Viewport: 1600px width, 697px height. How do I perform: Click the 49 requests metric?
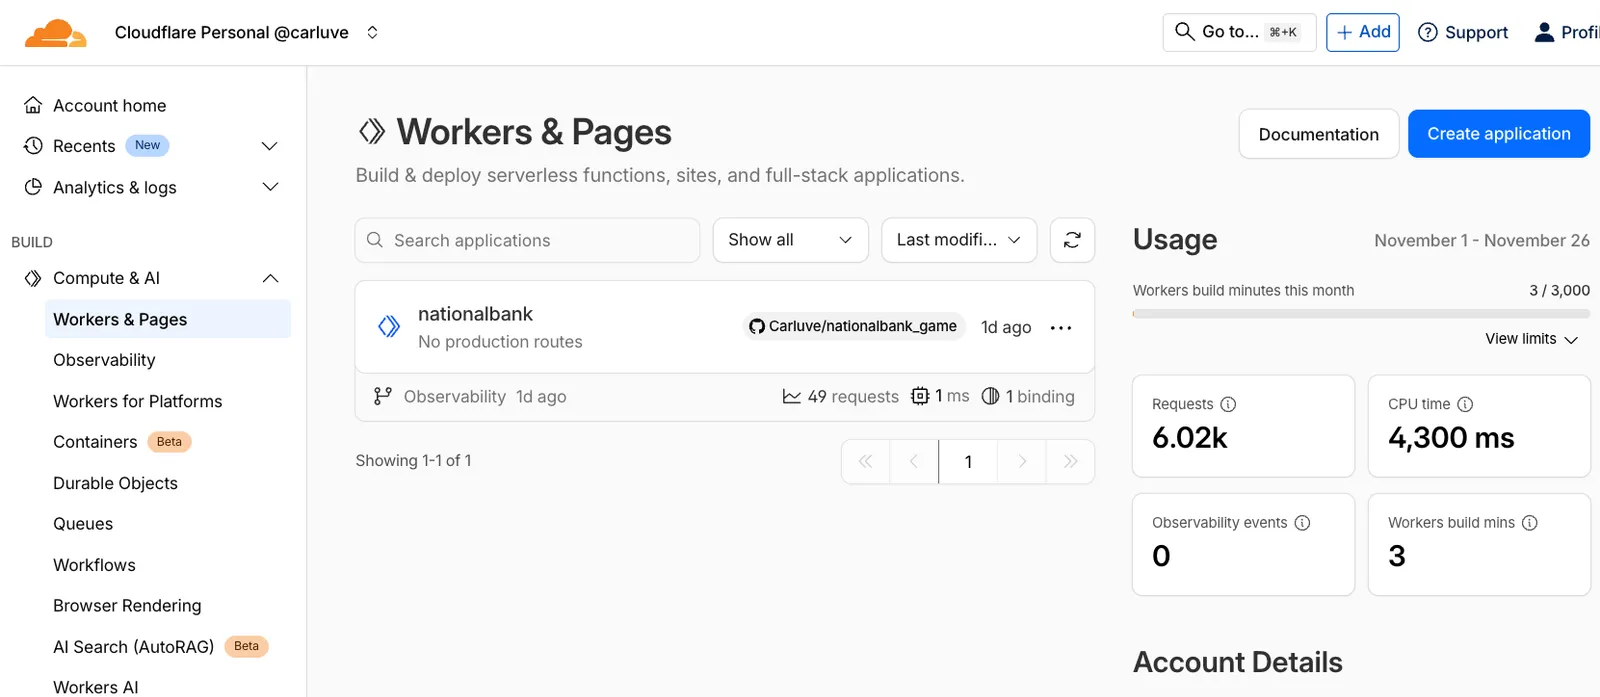click(840, 397)
